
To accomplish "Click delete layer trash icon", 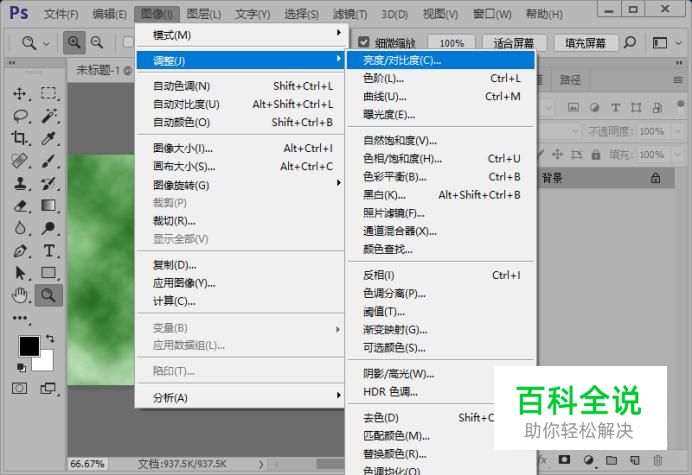I will (658, 460).
